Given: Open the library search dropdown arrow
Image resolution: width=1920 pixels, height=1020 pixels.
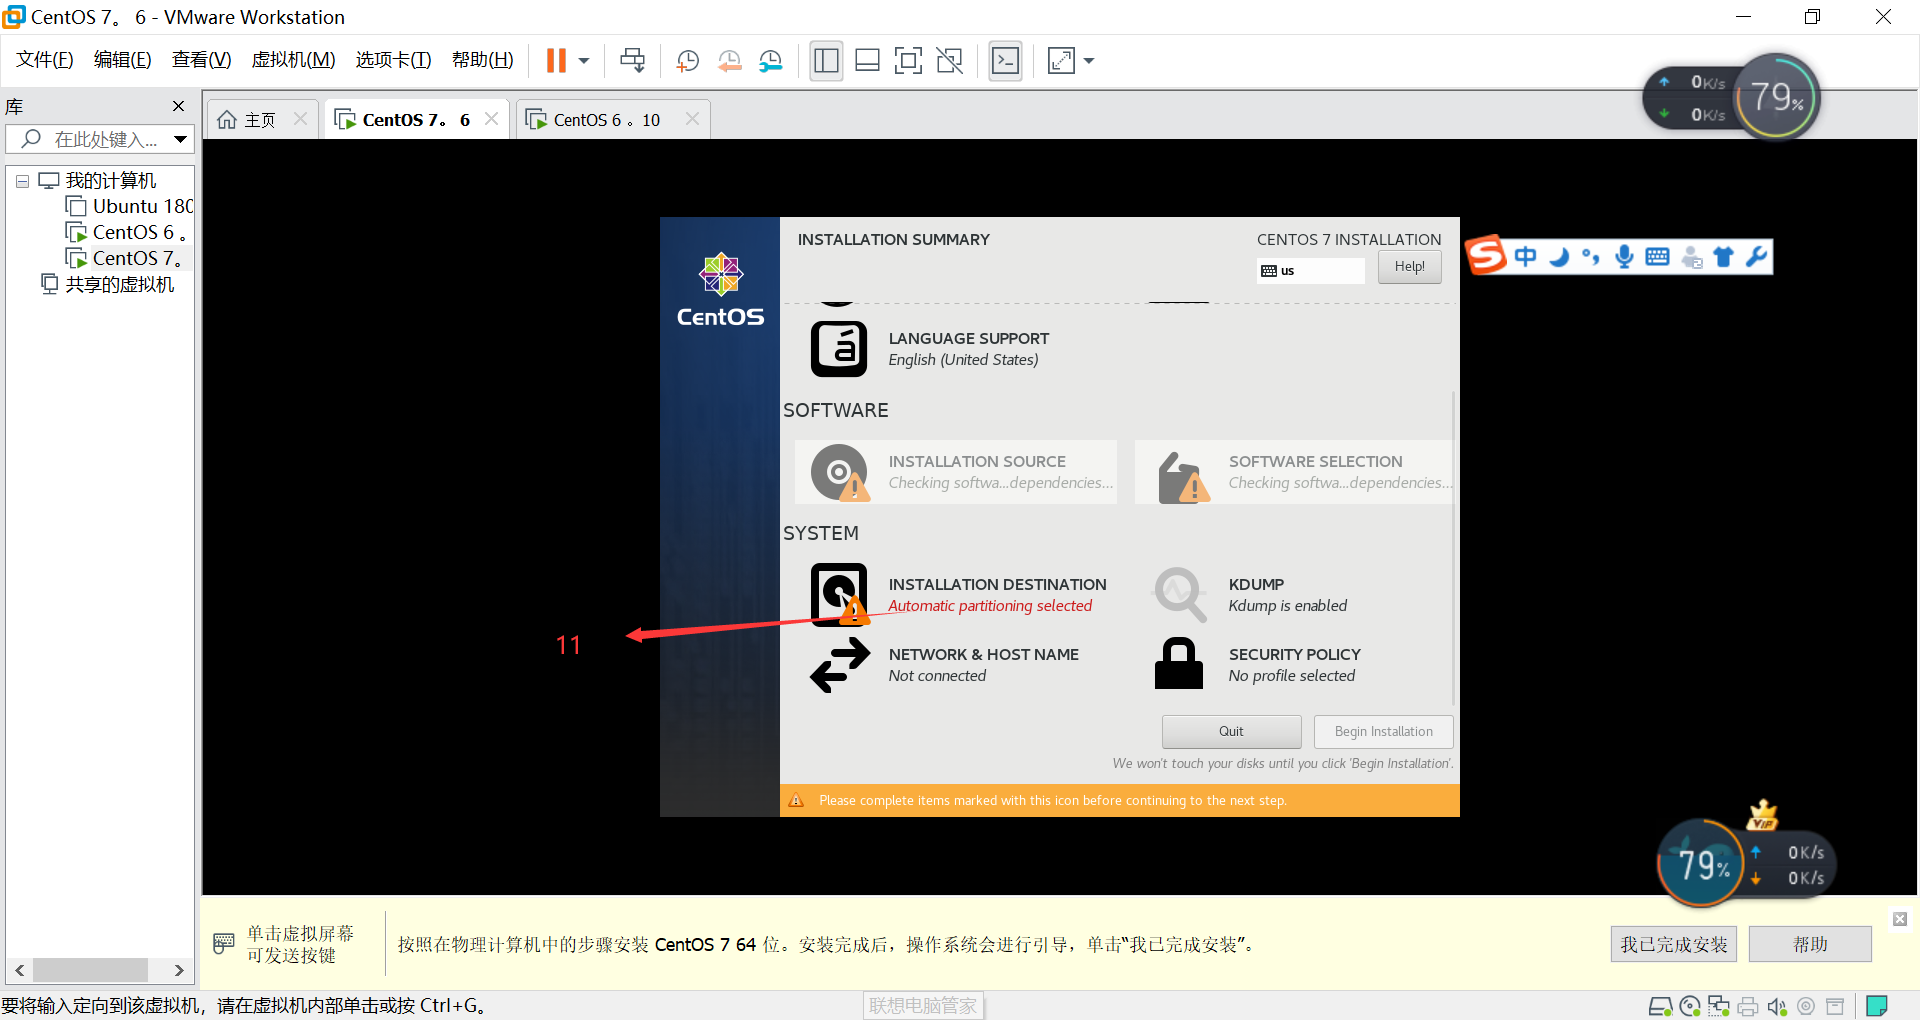Looking at the screenshot, I should point(181,139).
